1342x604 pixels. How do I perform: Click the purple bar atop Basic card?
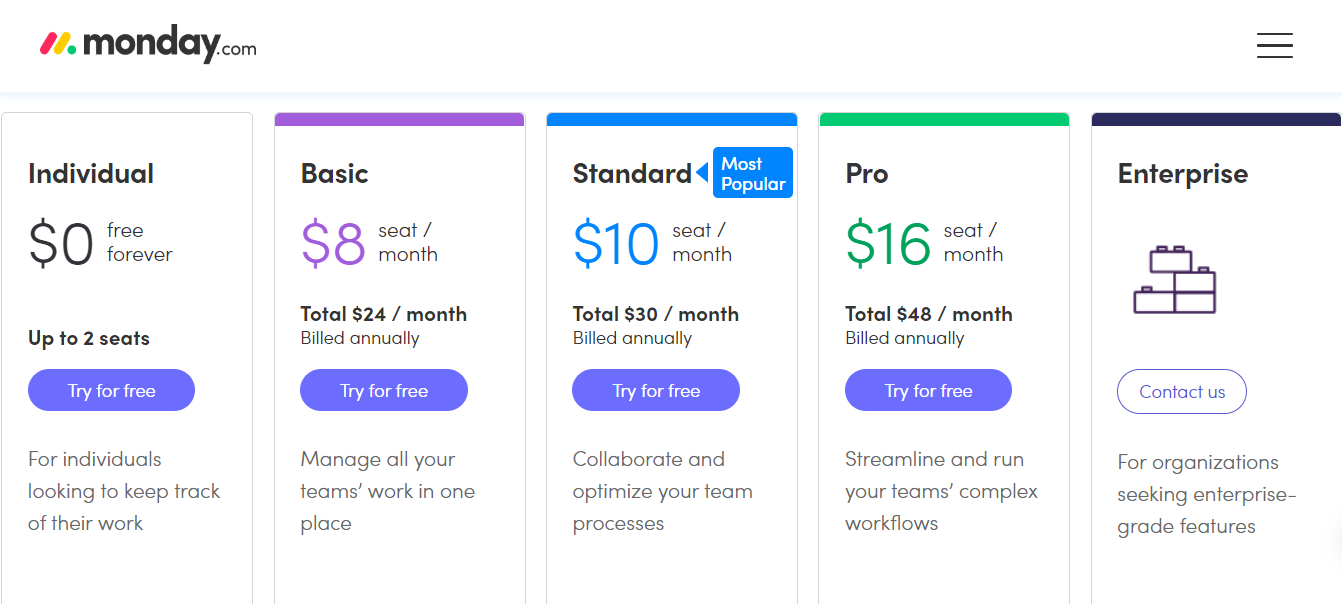[399, 120]
